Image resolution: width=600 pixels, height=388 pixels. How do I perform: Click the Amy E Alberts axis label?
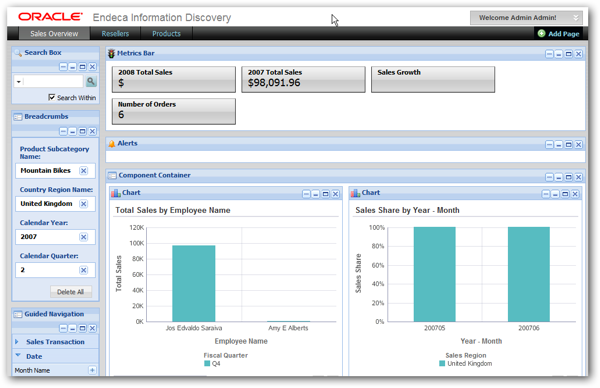pyautogui.click(x=288, y=328)
